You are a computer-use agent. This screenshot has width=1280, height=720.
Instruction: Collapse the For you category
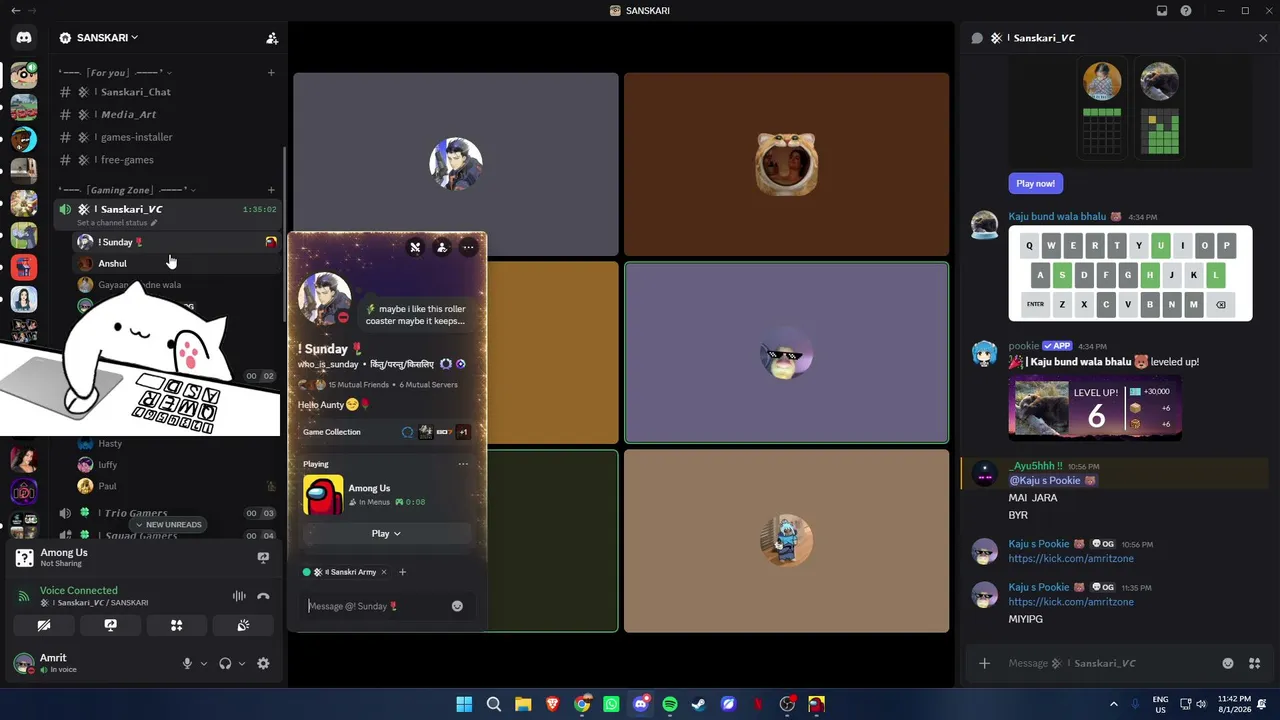click(115, 73)
